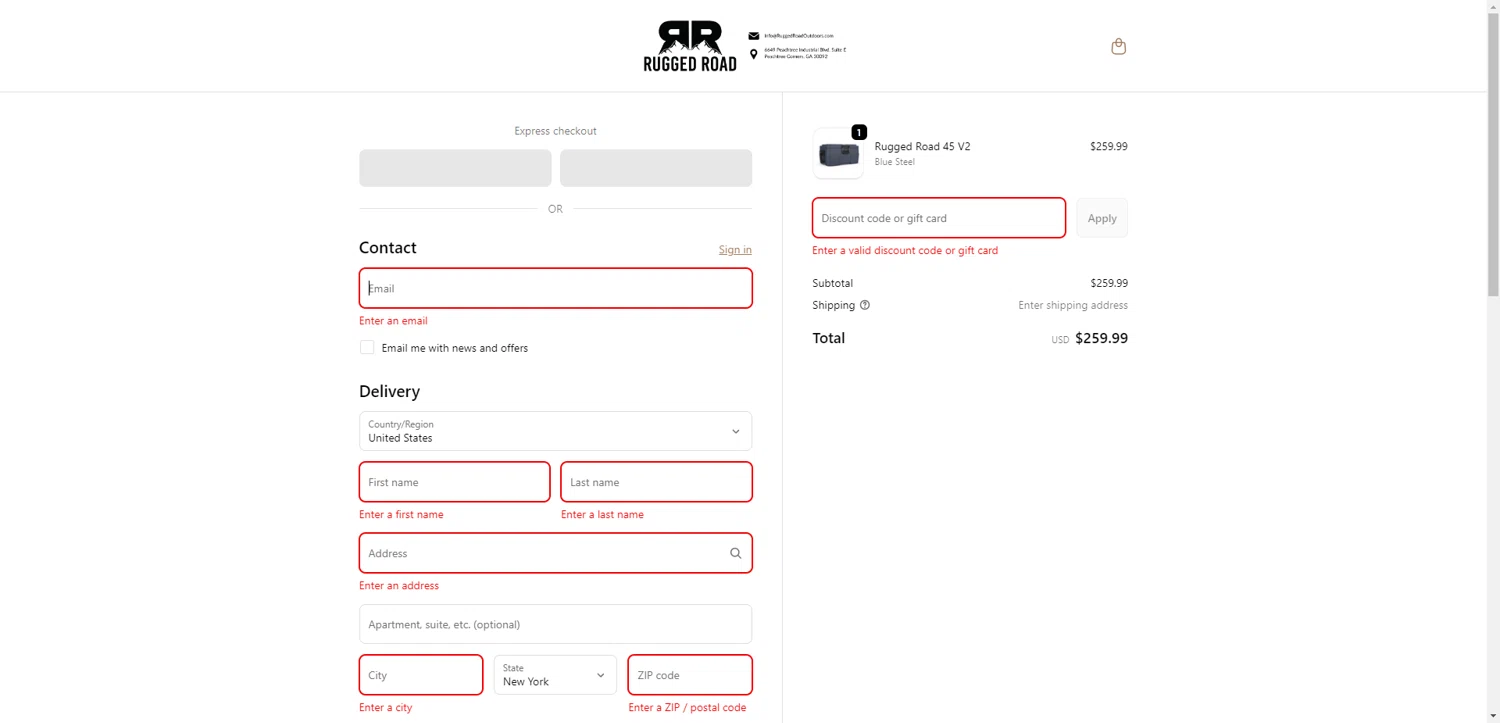Click the Enter a city error
This screenshot has height=723, width=1500.
pos(385,708)
